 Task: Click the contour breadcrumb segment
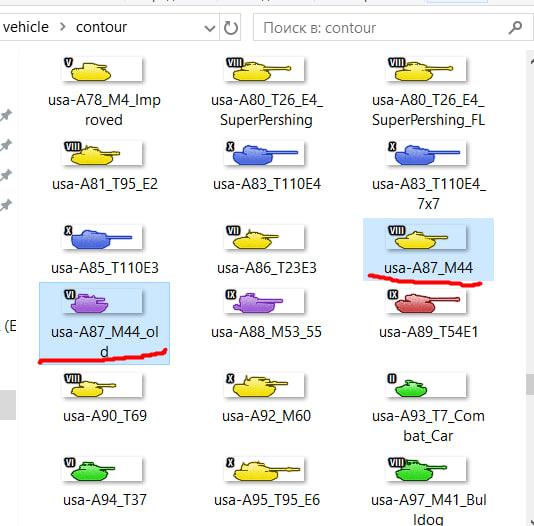[101, 27]
